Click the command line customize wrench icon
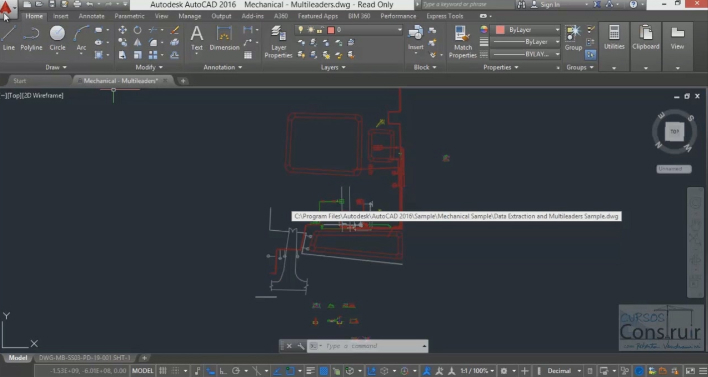This screenshot has height=377, width=708. click(x=301, y=346)
